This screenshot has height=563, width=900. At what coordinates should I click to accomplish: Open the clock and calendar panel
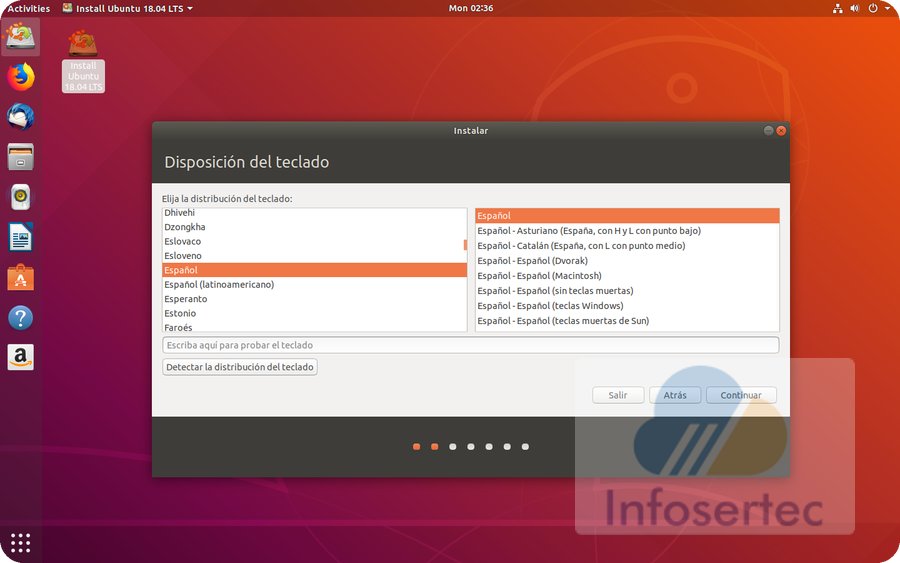tap(471, 8)
